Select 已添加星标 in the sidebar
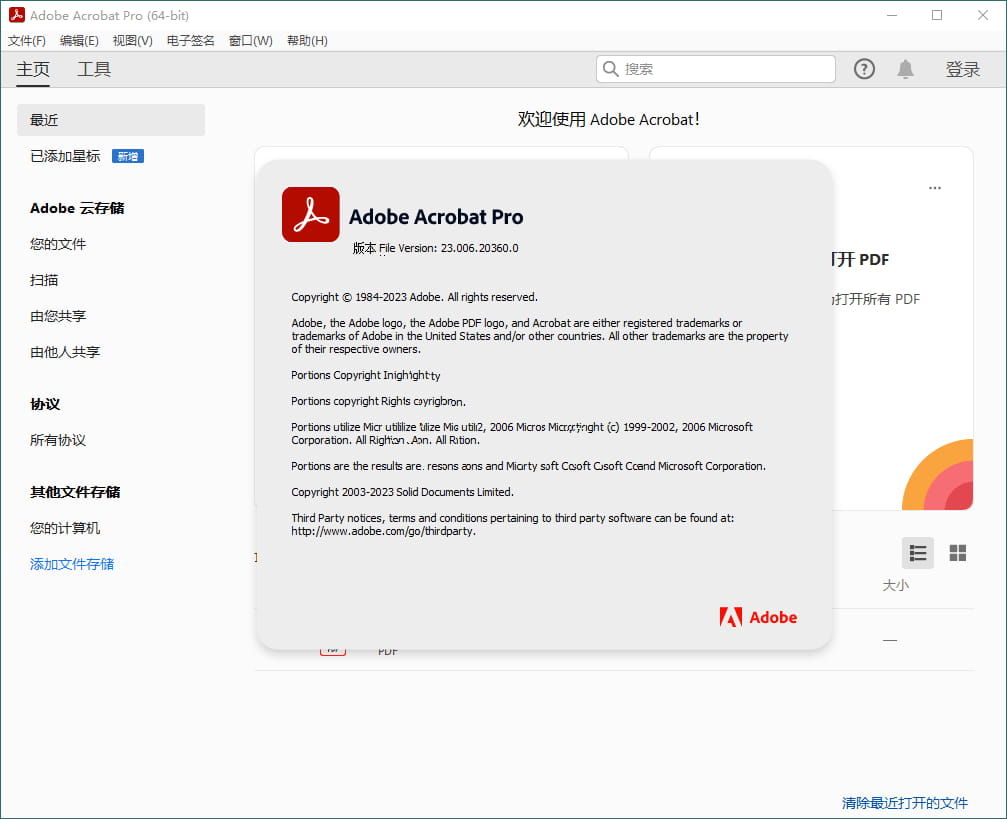This screenshot has width=1007, height=819. click(x=65, y=156)
